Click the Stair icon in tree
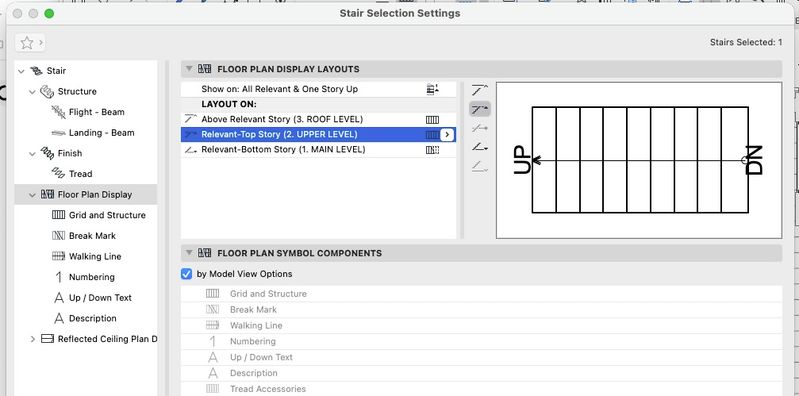799x396 pixels. [36, 71]
